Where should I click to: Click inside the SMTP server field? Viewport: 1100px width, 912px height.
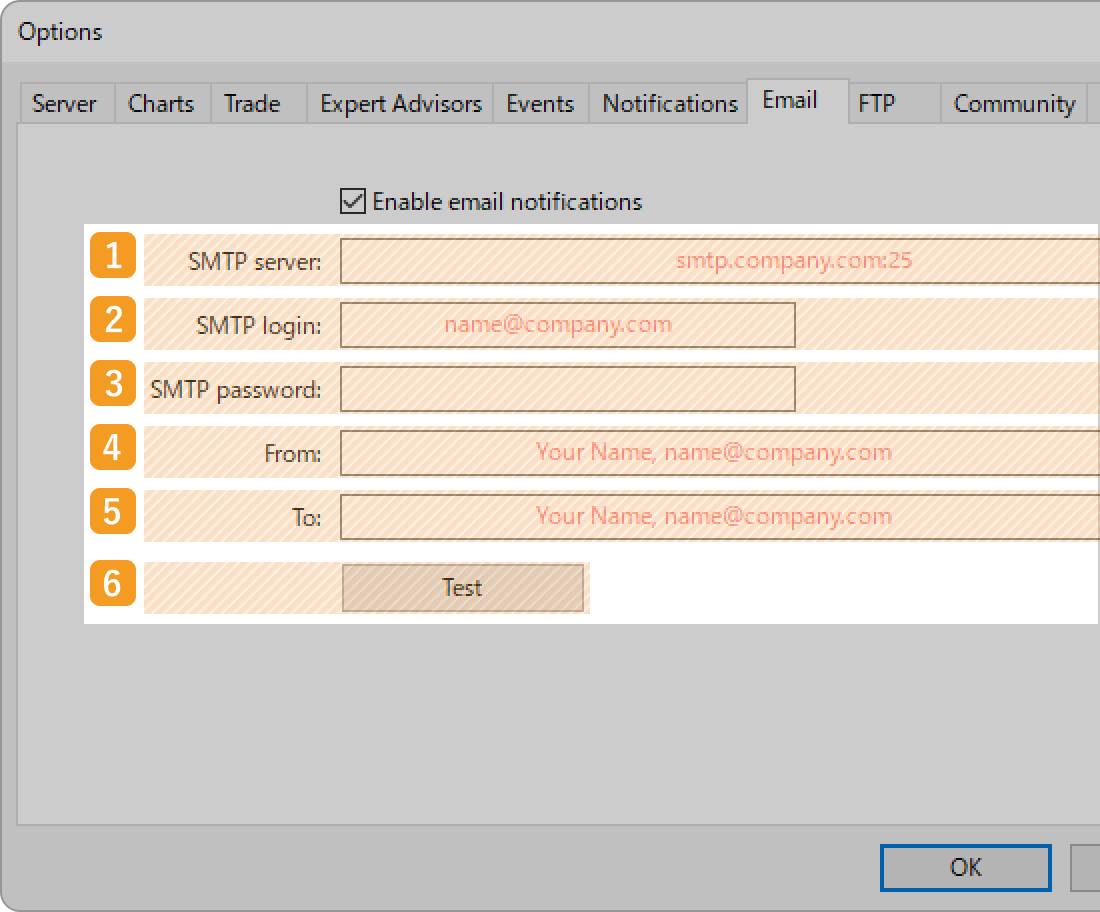tap(700, 261)
